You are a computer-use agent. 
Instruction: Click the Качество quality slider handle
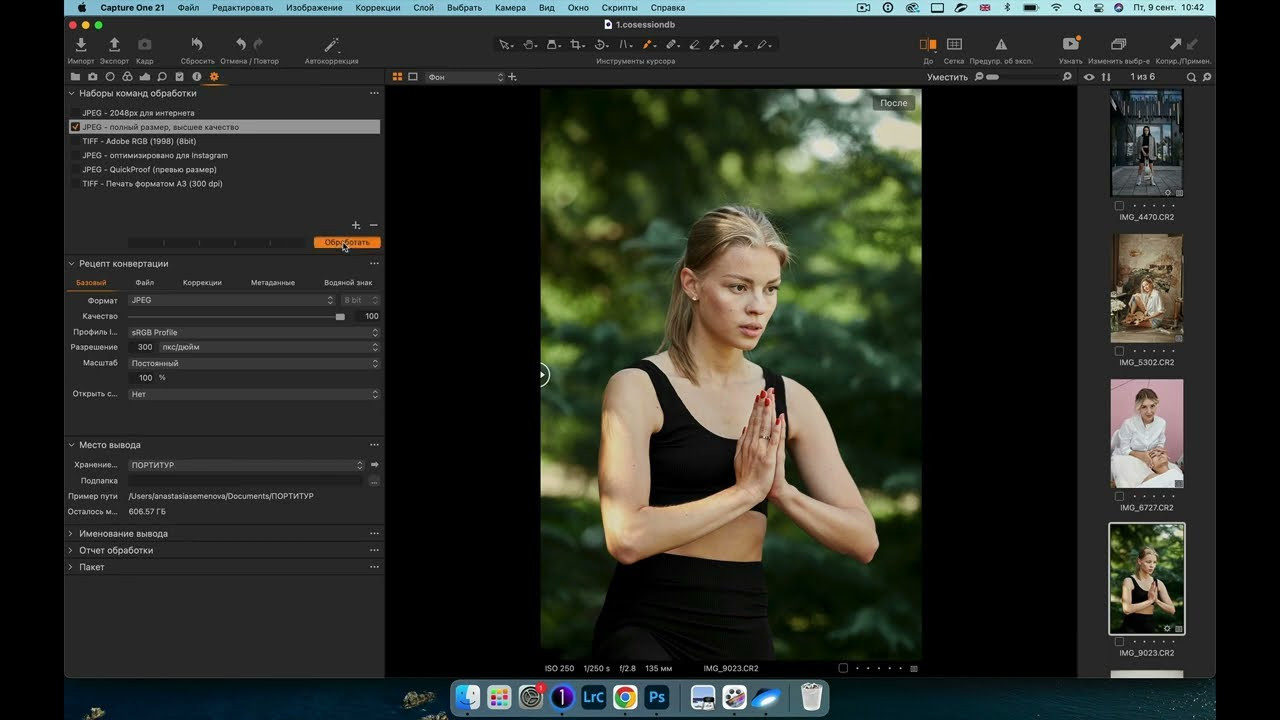pyautogui.click(x=340, y=316)
